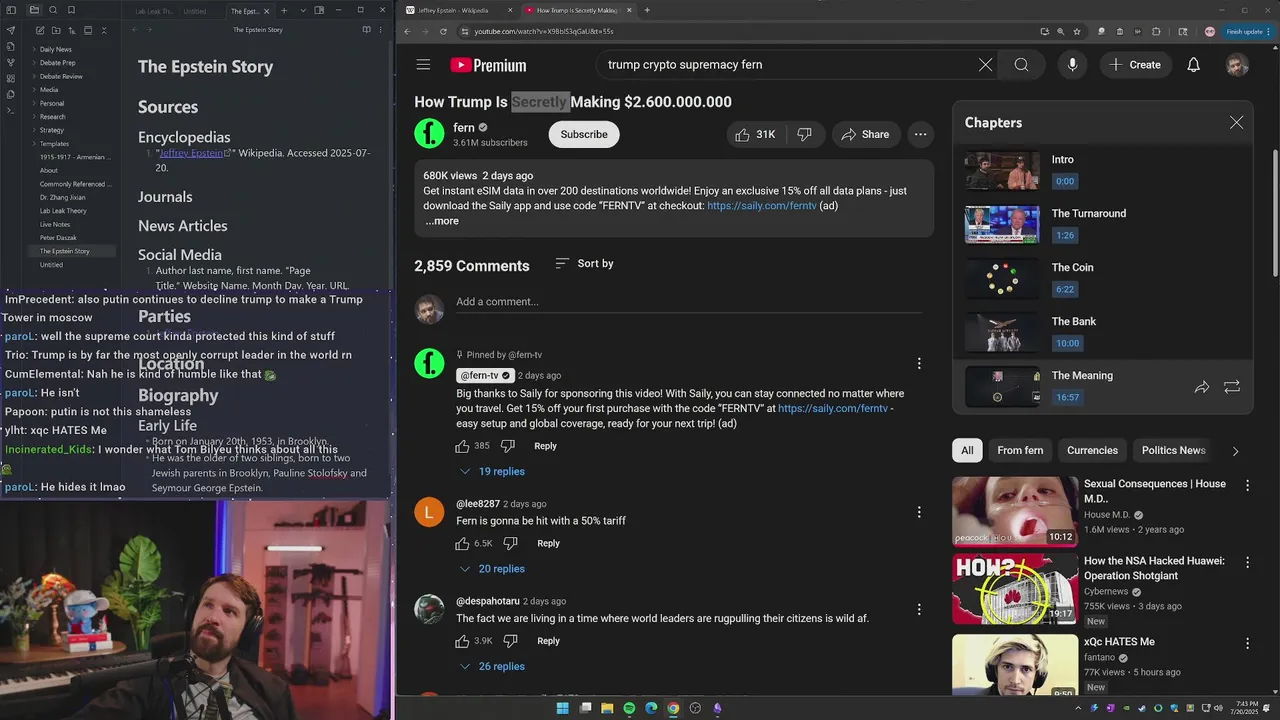This screenshot has width=1280, height=720.
Task: Reload the Chrome page
Action: [x=443, y=31]
